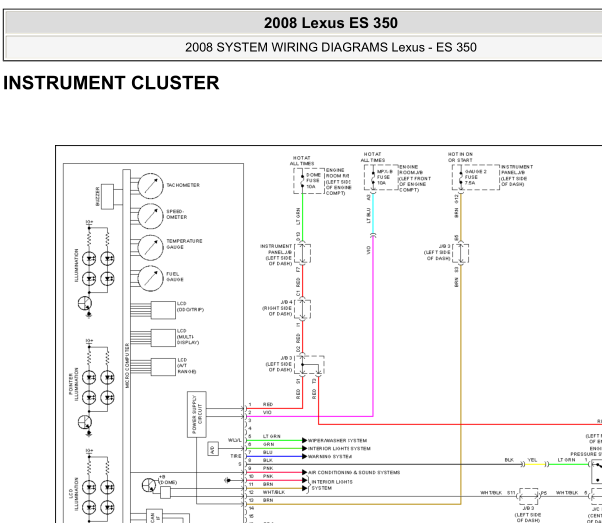Select the DOME FUSE 10A box
Viewport: 602px width, 523px height.
(x=309, y=180)
